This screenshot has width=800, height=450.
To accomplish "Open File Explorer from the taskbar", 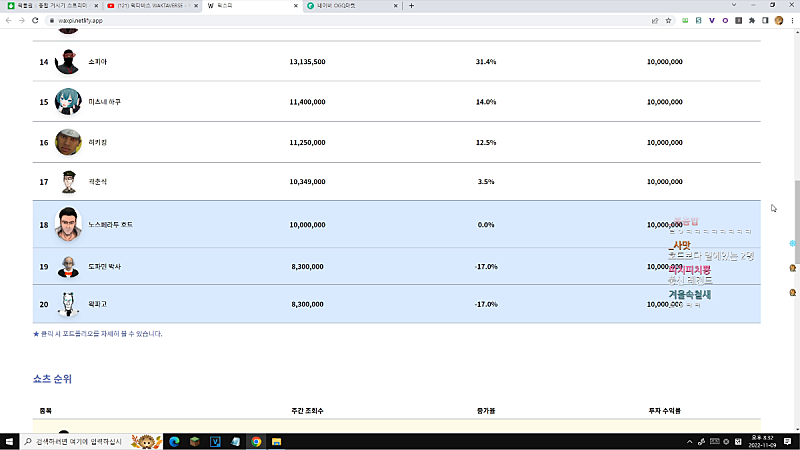I will pyautogui.click(x=277, y=442).
